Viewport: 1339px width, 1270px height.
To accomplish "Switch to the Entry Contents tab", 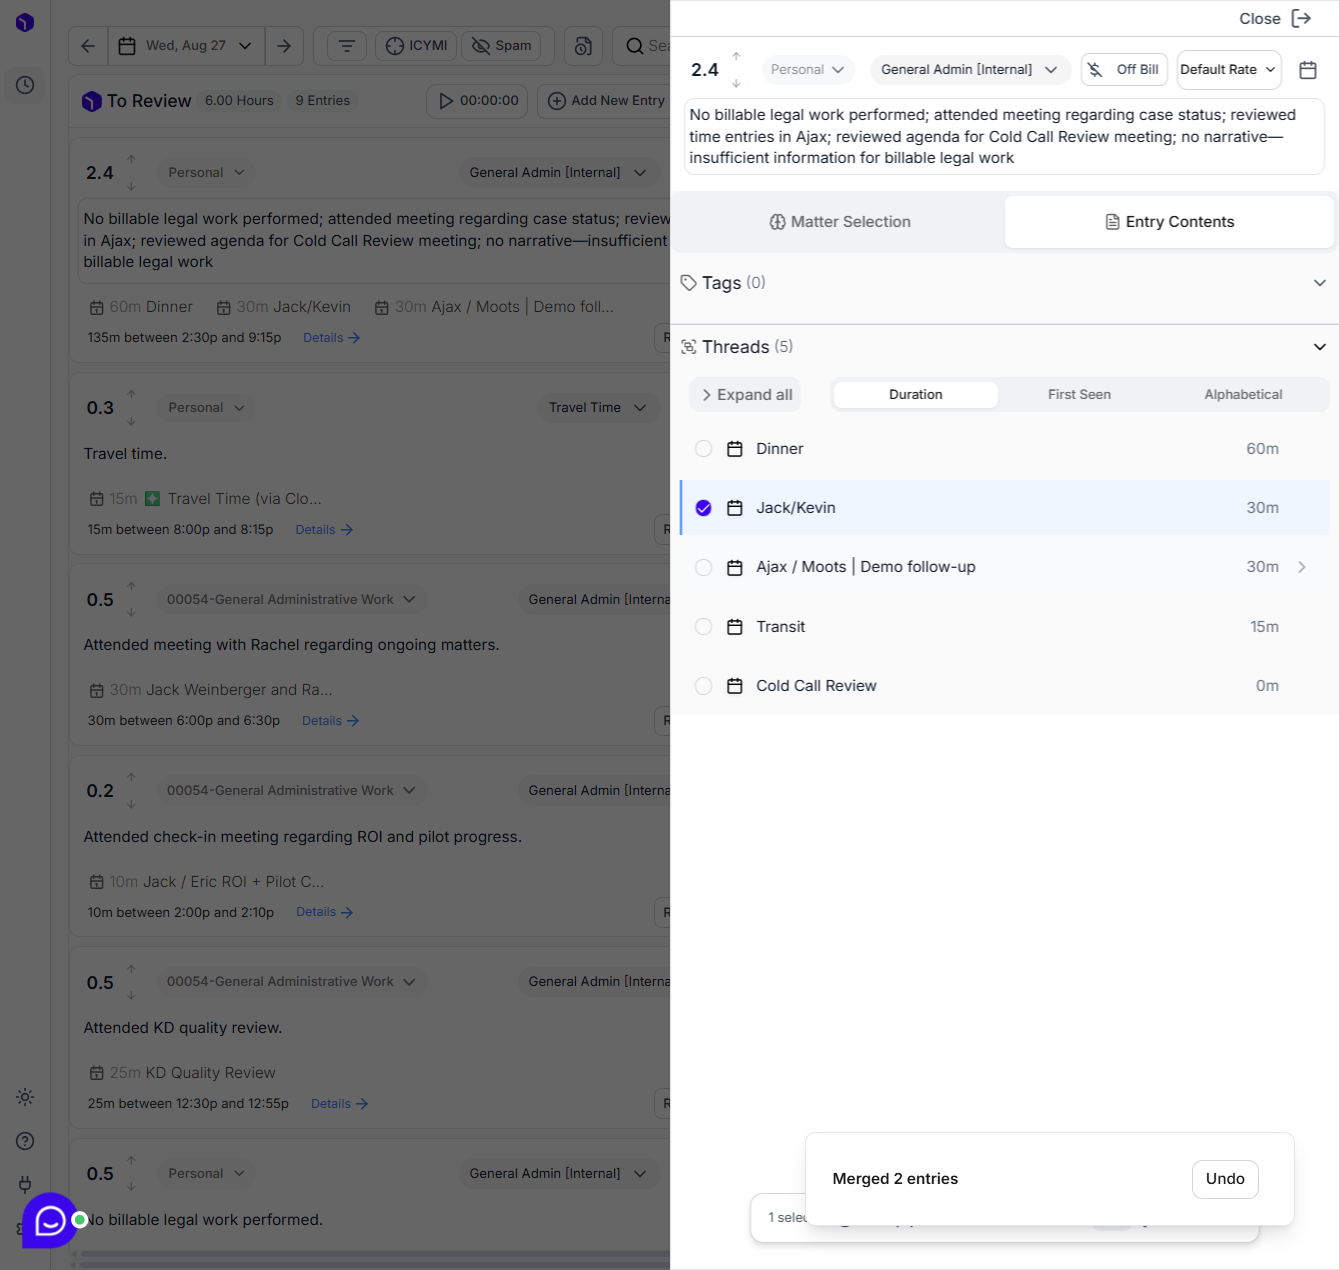I will pos(1169,222).
